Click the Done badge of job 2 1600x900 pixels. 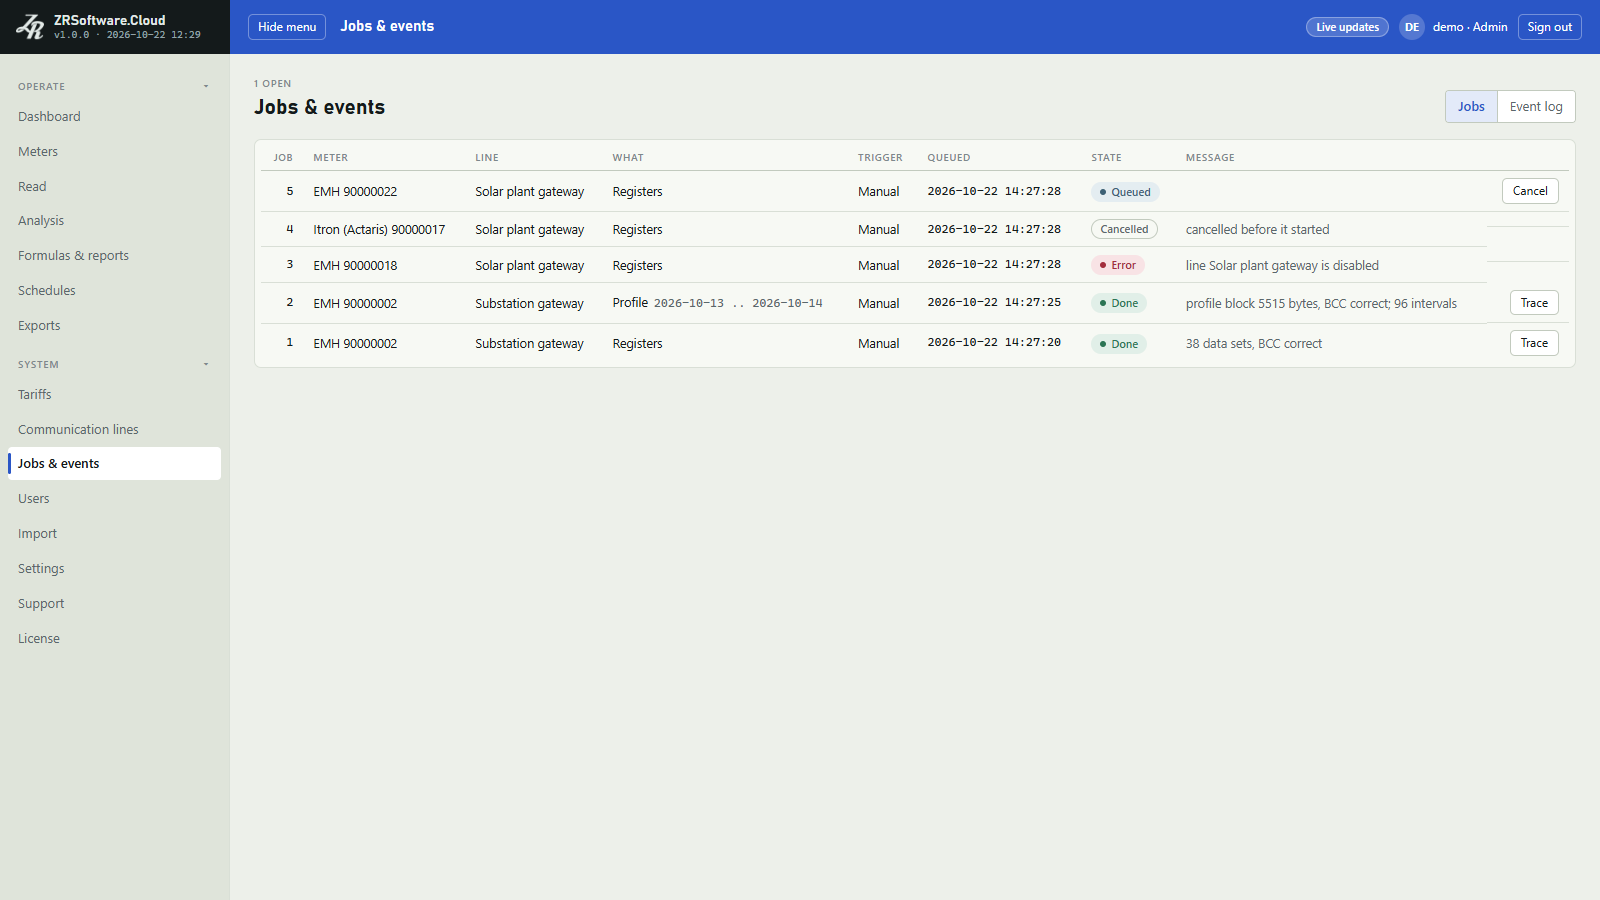(x=1119, y=303)
